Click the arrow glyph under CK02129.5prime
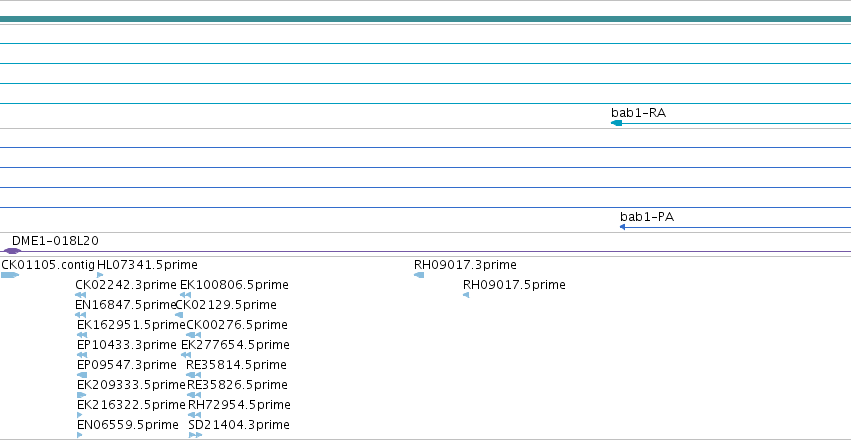The height and width of the screenshot is (440, 851). tap(179, 315)
